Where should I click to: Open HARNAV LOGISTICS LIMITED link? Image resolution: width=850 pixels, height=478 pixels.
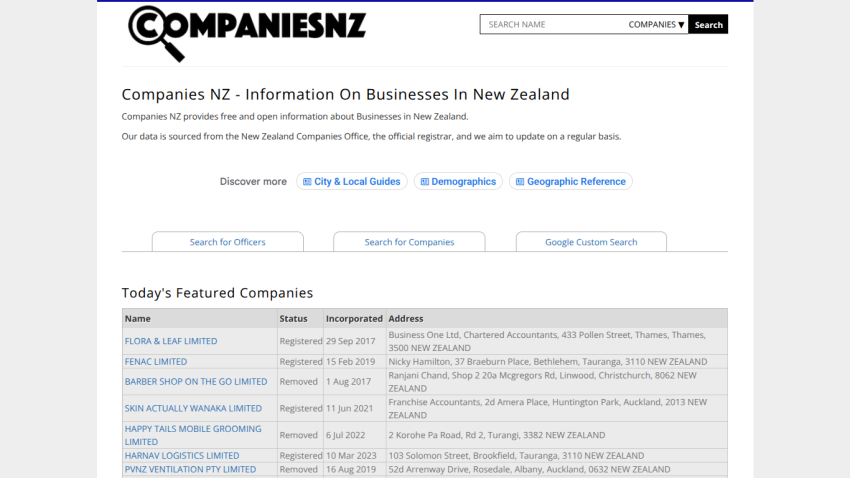click(182, 456)
